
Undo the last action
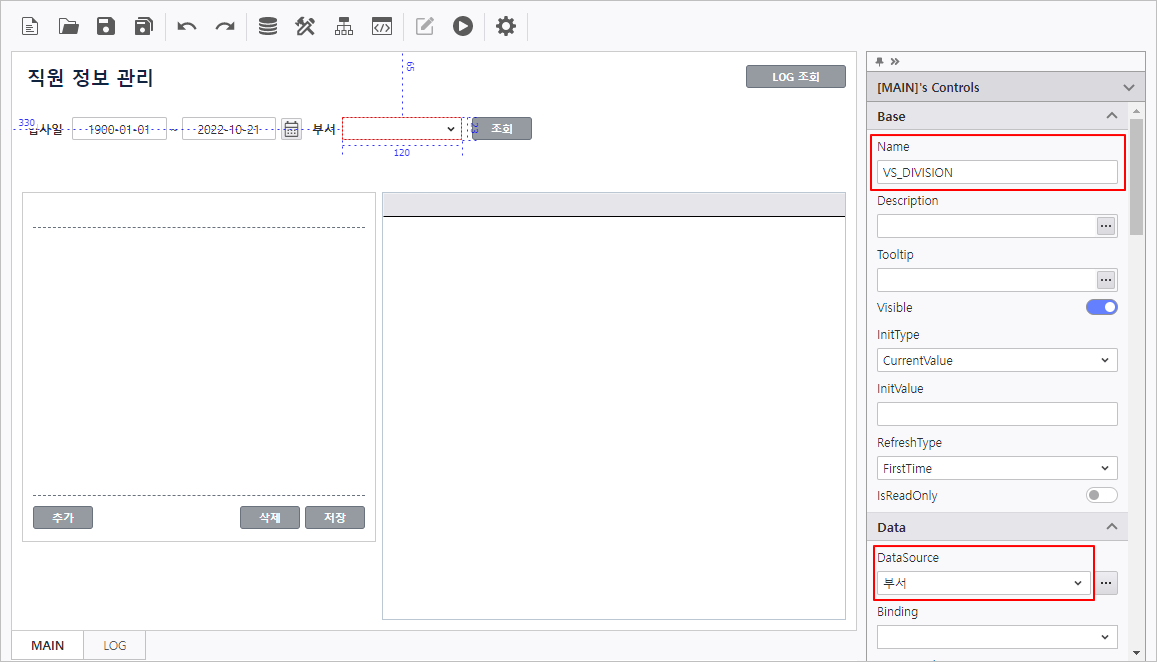point(187,27)
